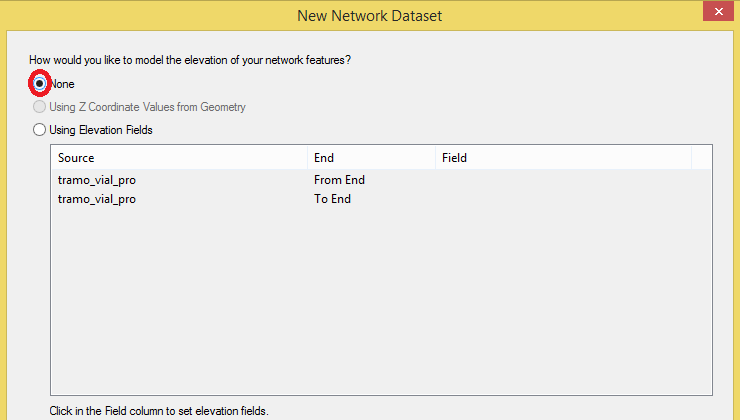Click the hint text about Field column
The height and width of the screenshot is (420, 740).
point(158,411)
